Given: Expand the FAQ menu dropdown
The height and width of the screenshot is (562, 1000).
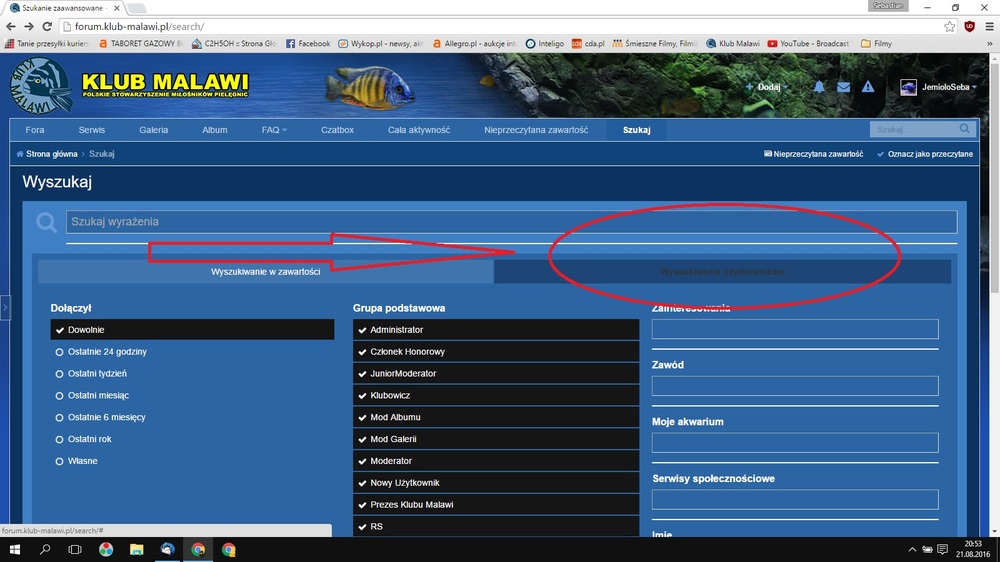Looking at the screenshot, I should coord(274,129).
